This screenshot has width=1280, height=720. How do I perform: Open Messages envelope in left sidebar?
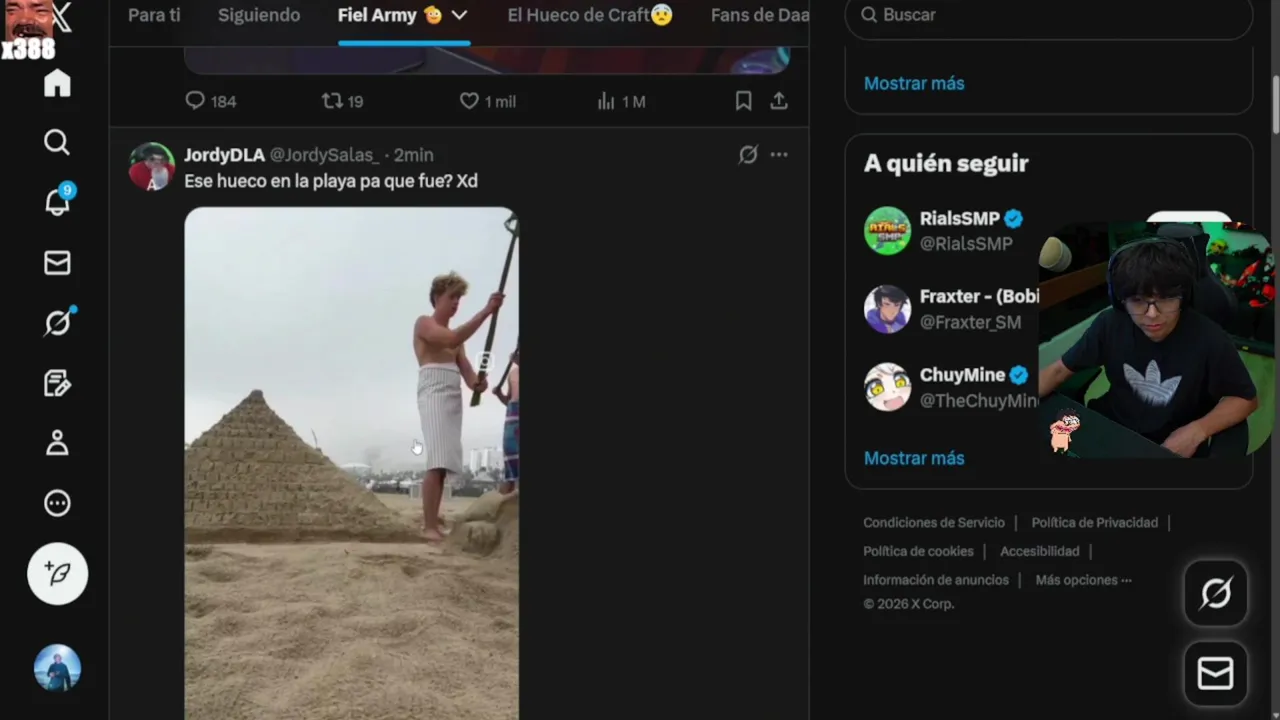[57, 262]
